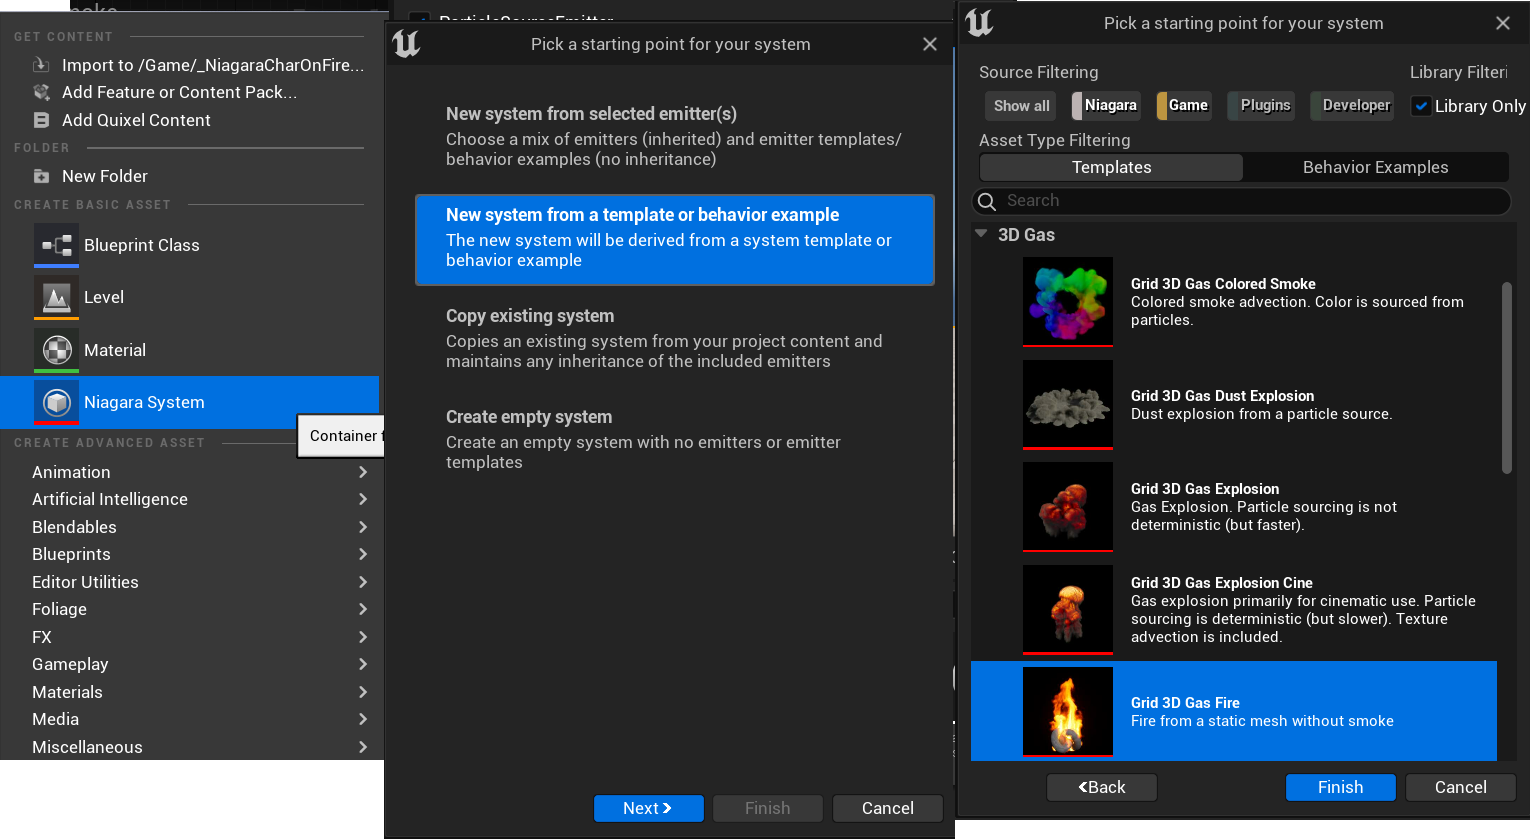Expand the Editor Utilities submenu arrow

pos(363,582)
